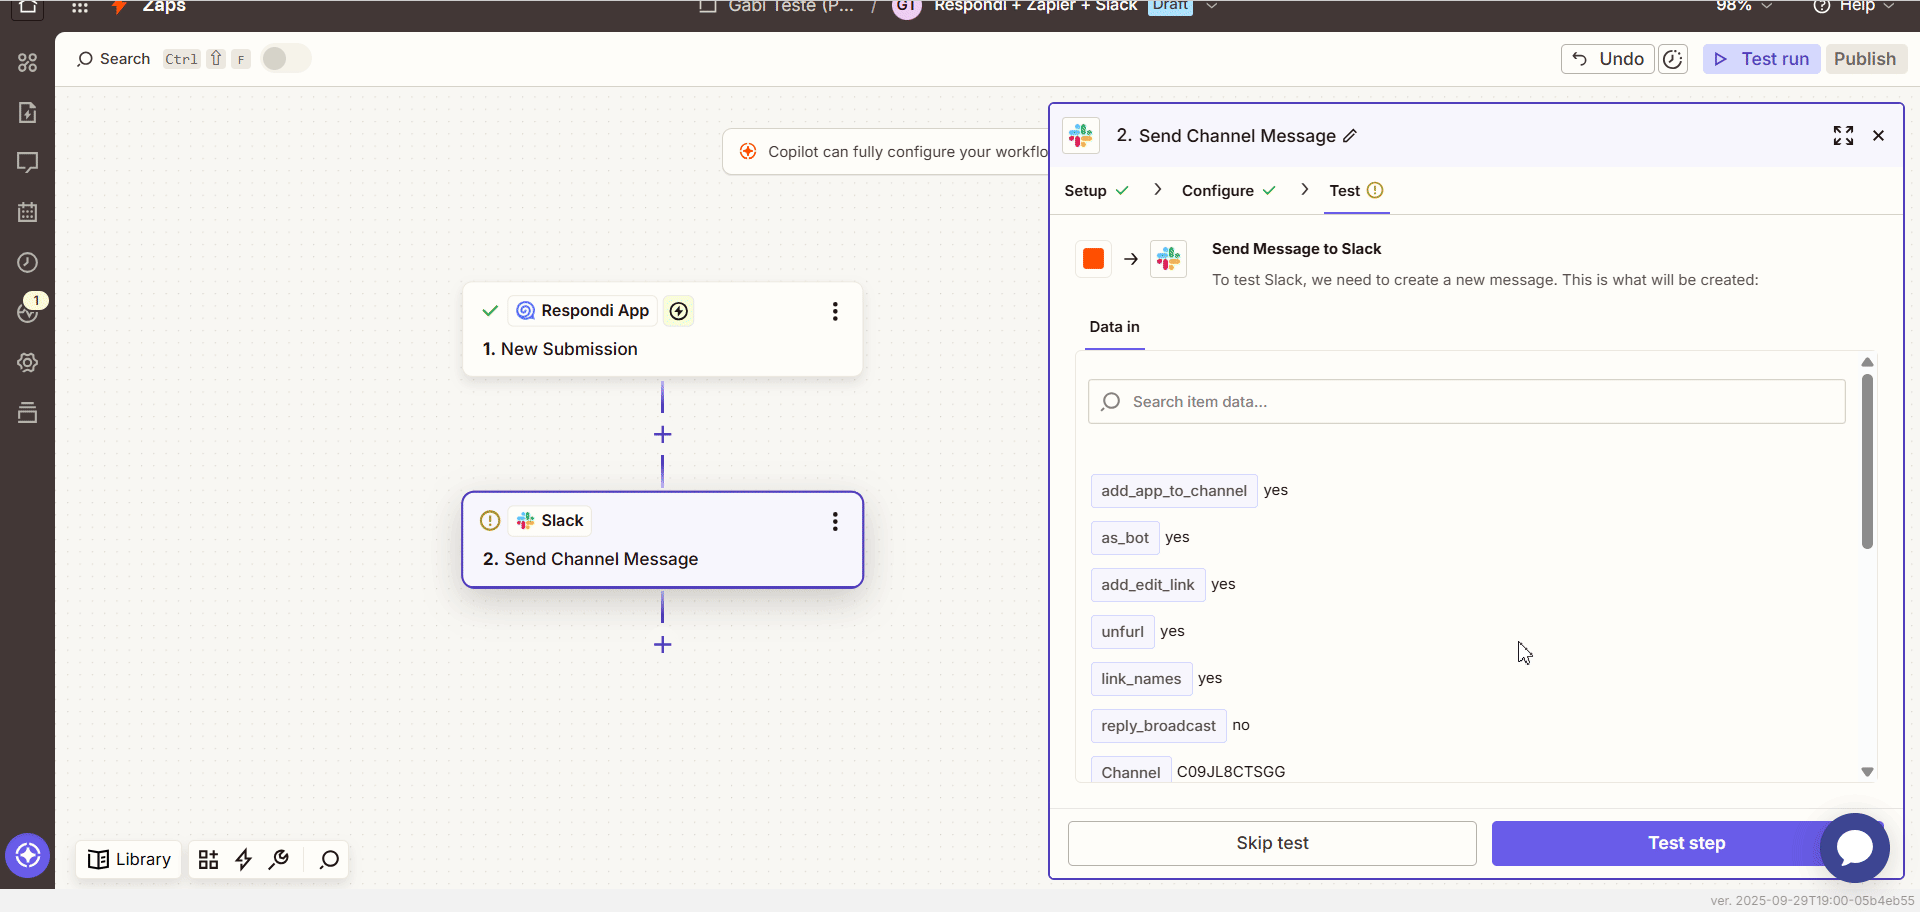Image resolution: width=1920 pixels, height=912 pixels.
Task: Switch to the Setup tab
Action: coord(1096,191)
